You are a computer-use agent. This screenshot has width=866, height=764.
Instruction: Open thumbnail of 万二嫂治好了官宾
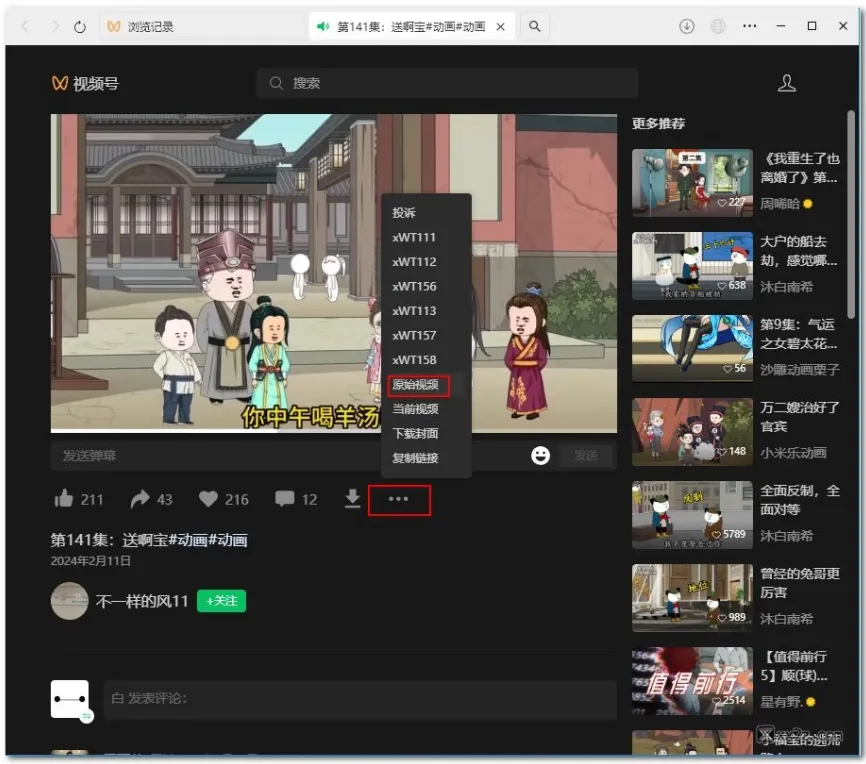coord(692,431)
